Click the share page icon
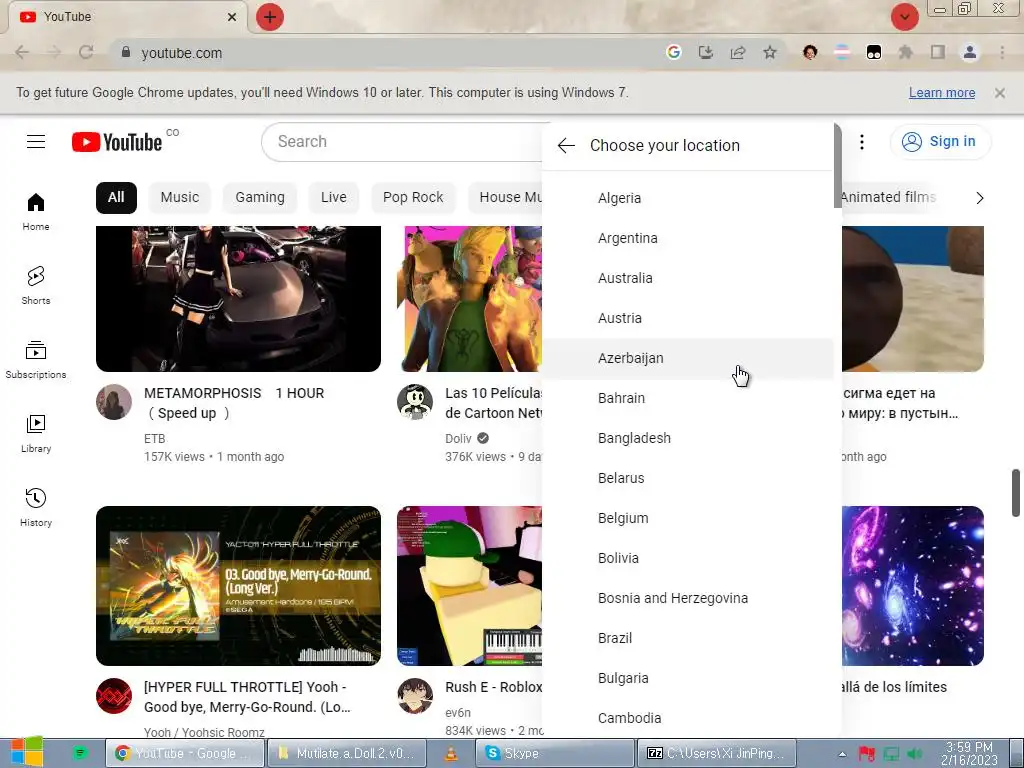Image resolution: width=1024 pixels, height=768 pixels. pos(738,52)
